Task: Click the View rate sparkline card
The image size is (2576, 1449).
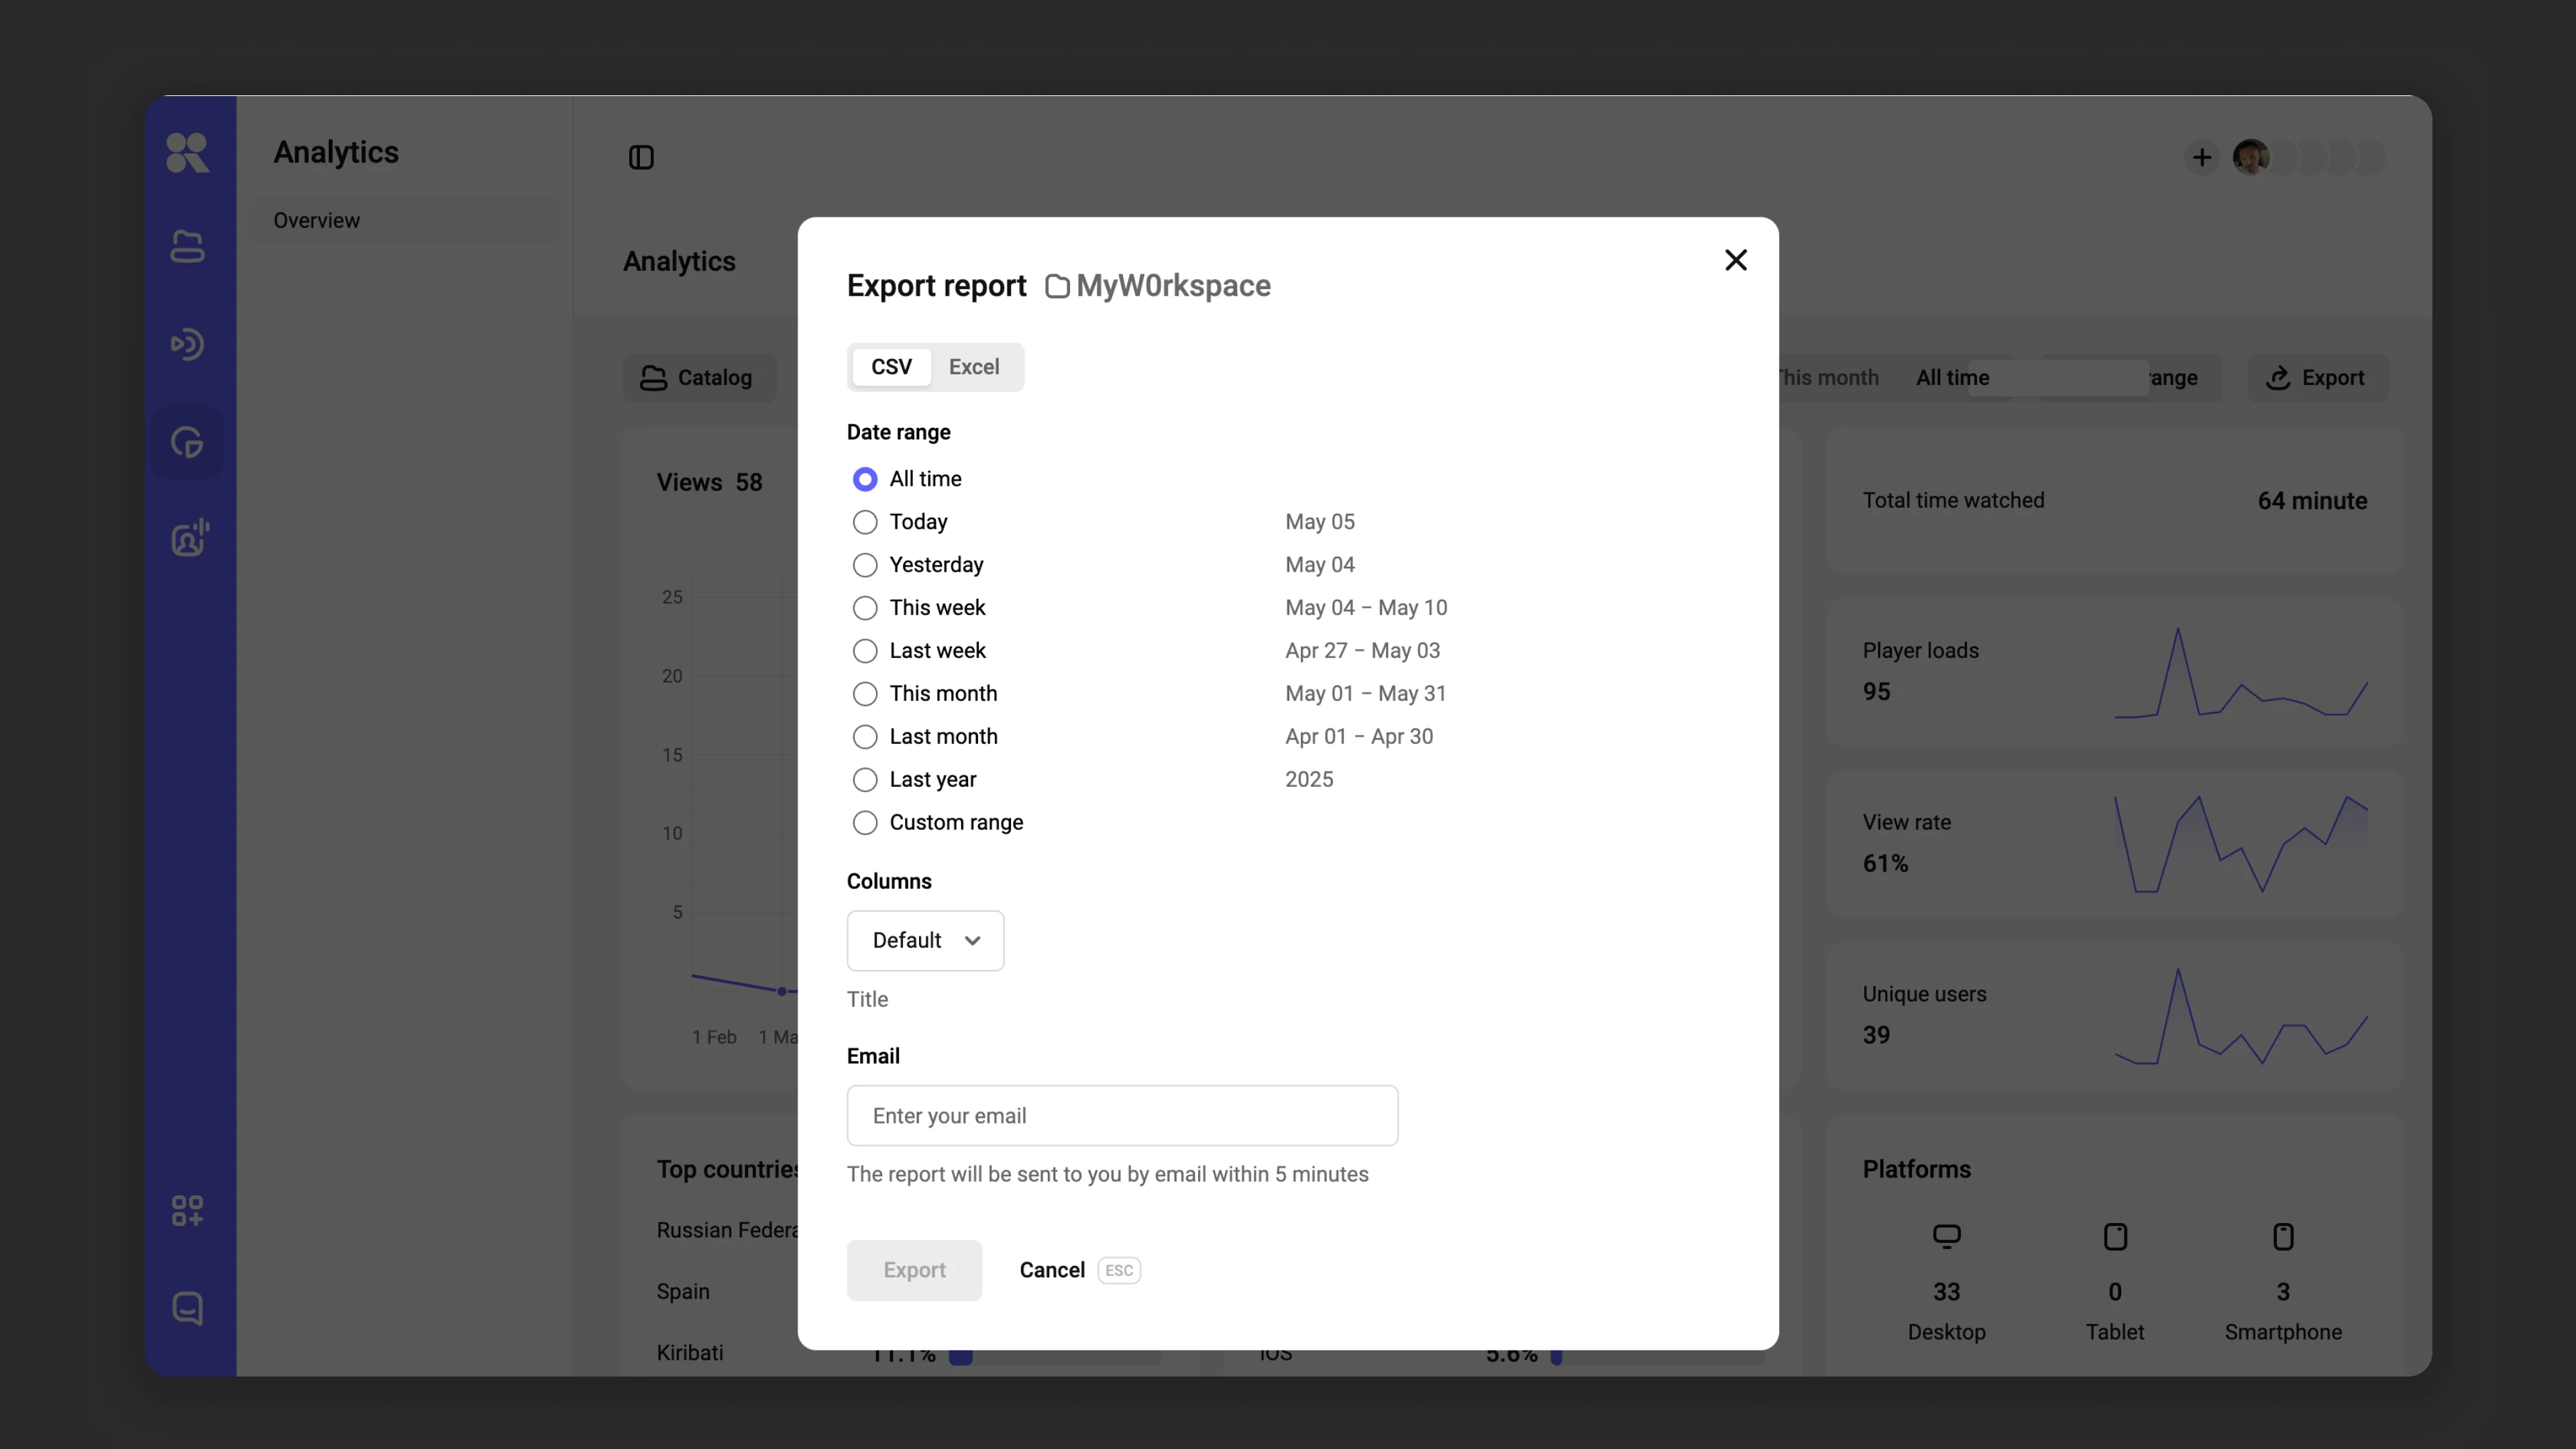Action: (x=2114, y=844)
